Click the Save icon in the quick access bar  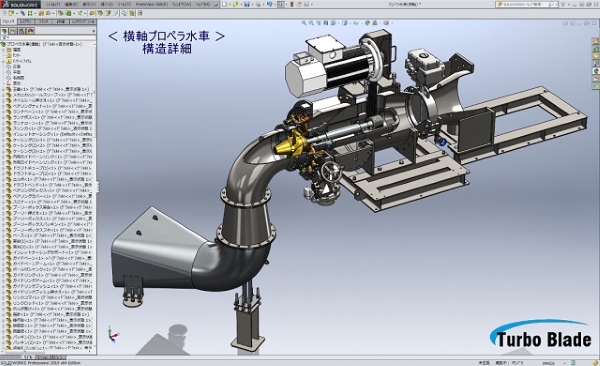click(247, 4)
